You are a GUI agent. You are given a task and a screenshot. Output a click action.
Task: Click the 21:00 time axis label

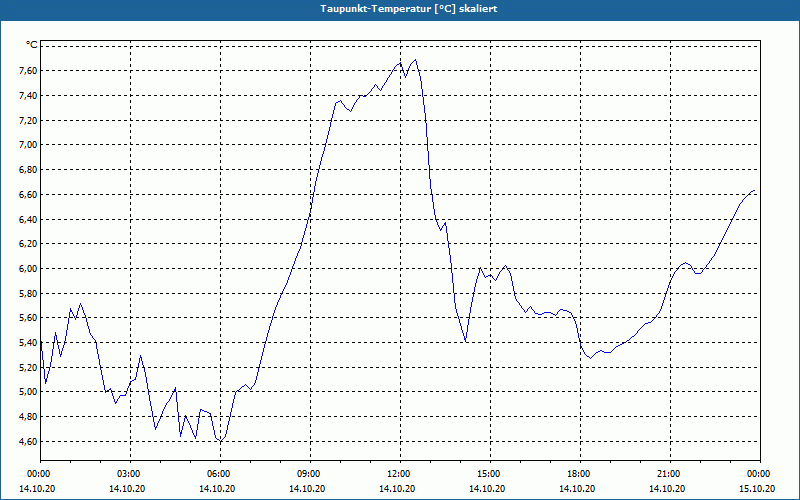point(670,474)
